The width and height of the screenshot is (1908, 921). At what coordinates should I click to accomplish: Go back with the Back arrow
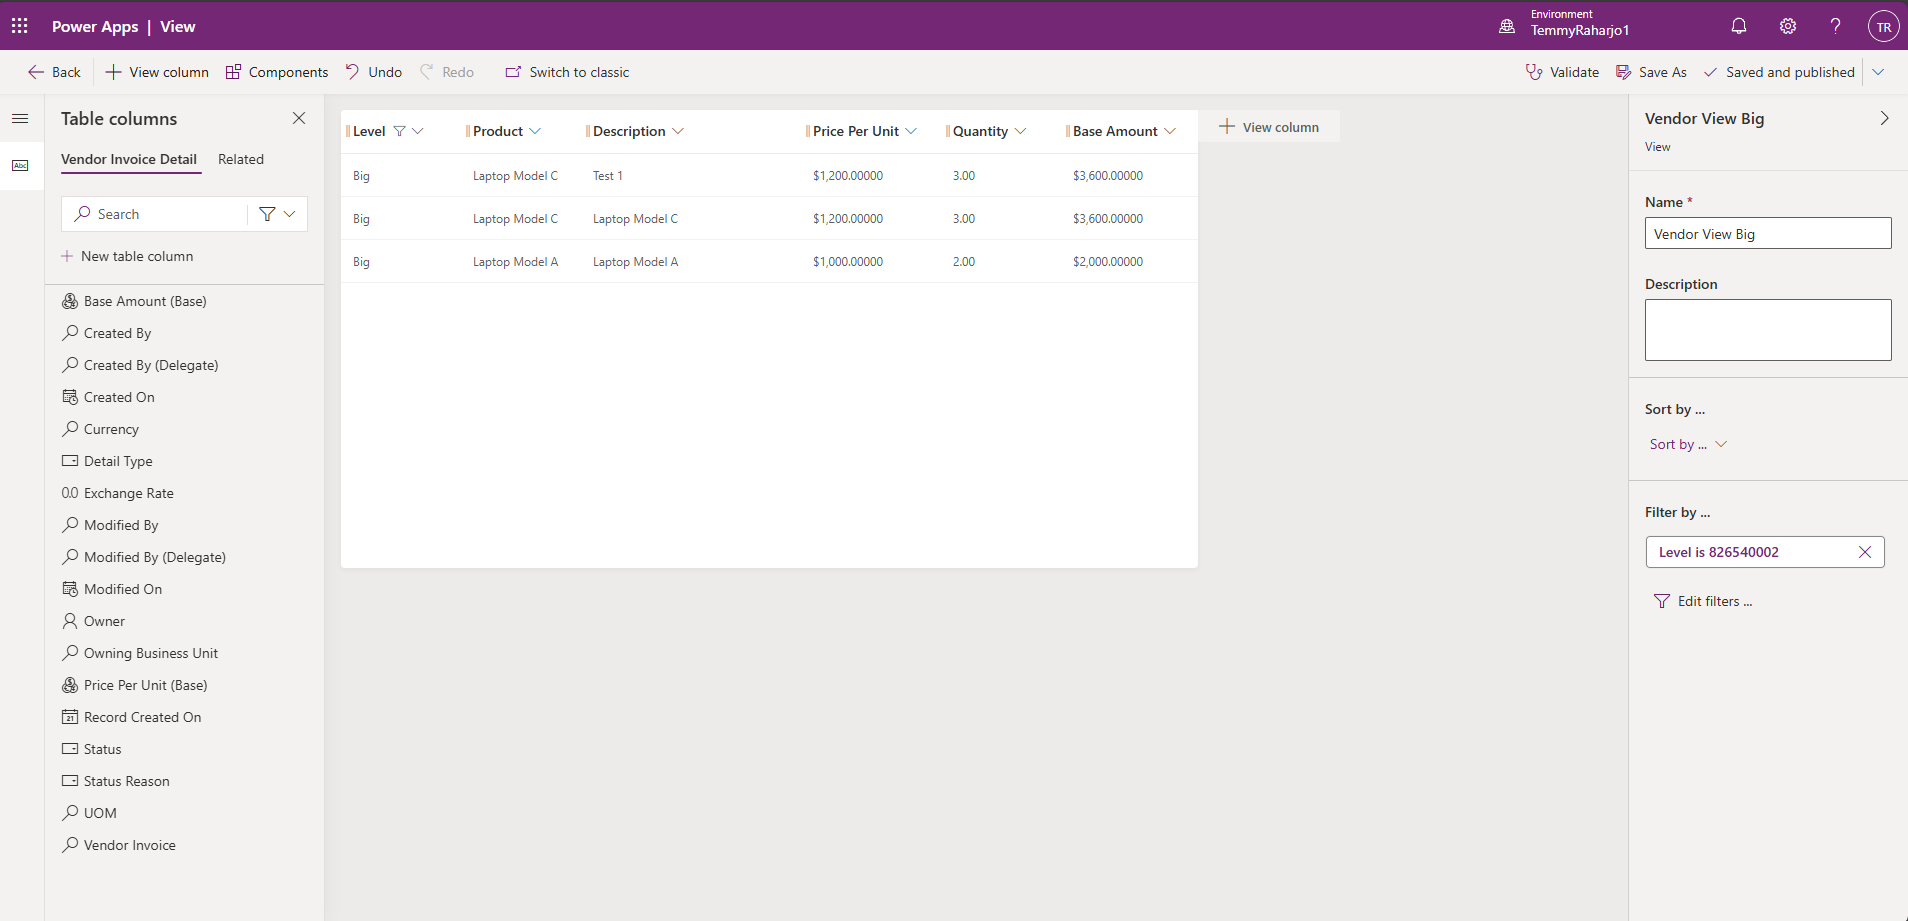coord(54,72)
